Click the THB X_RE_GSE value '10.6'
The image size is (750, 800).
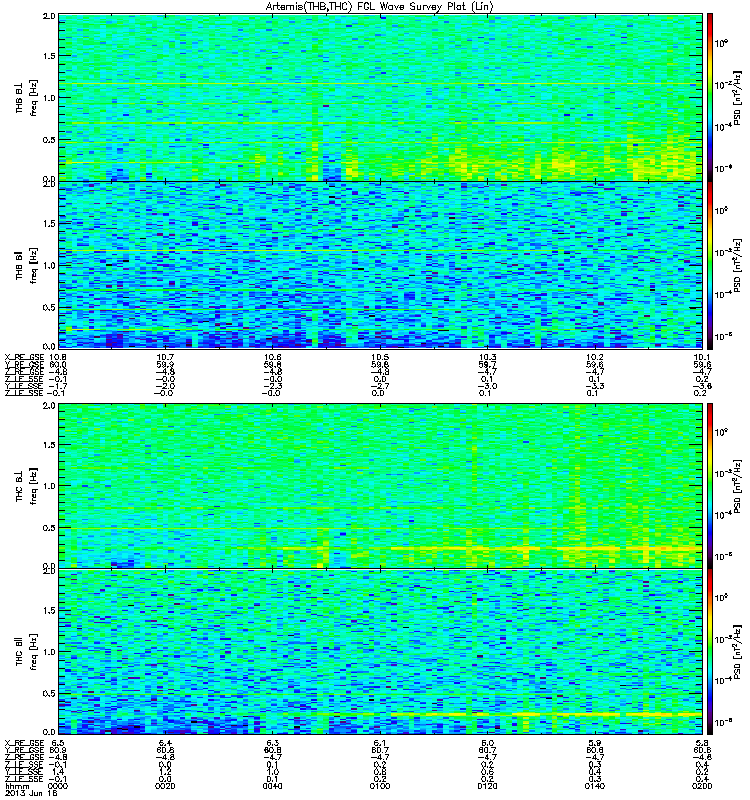[272, 357]
